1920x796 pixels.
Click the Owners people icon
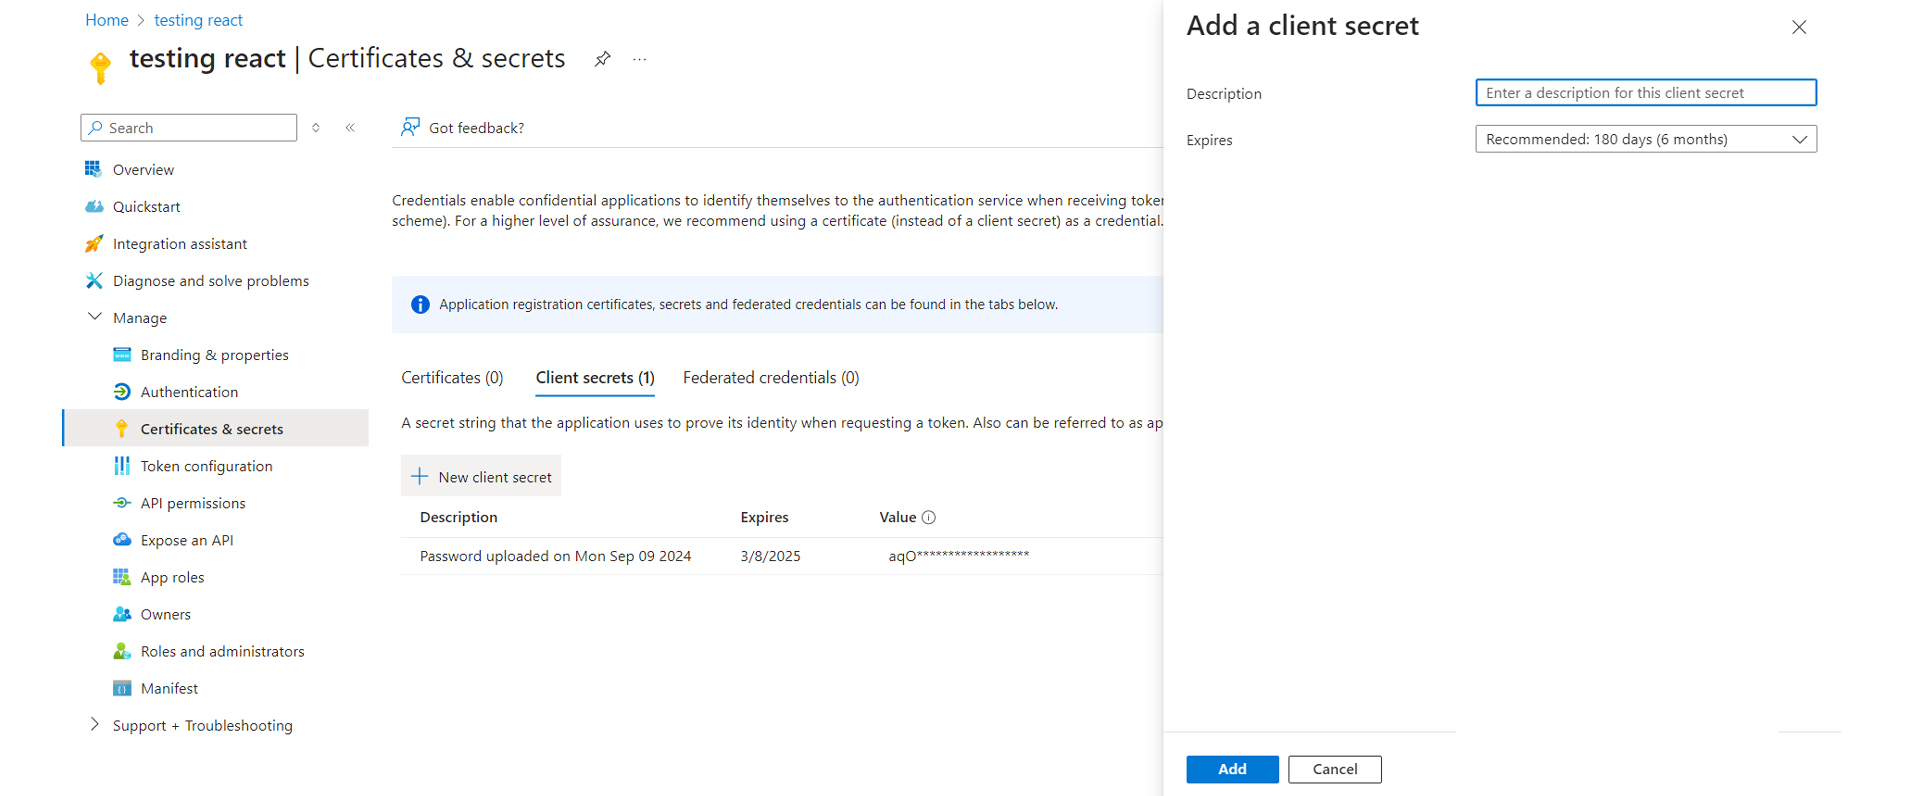[122, 613]
